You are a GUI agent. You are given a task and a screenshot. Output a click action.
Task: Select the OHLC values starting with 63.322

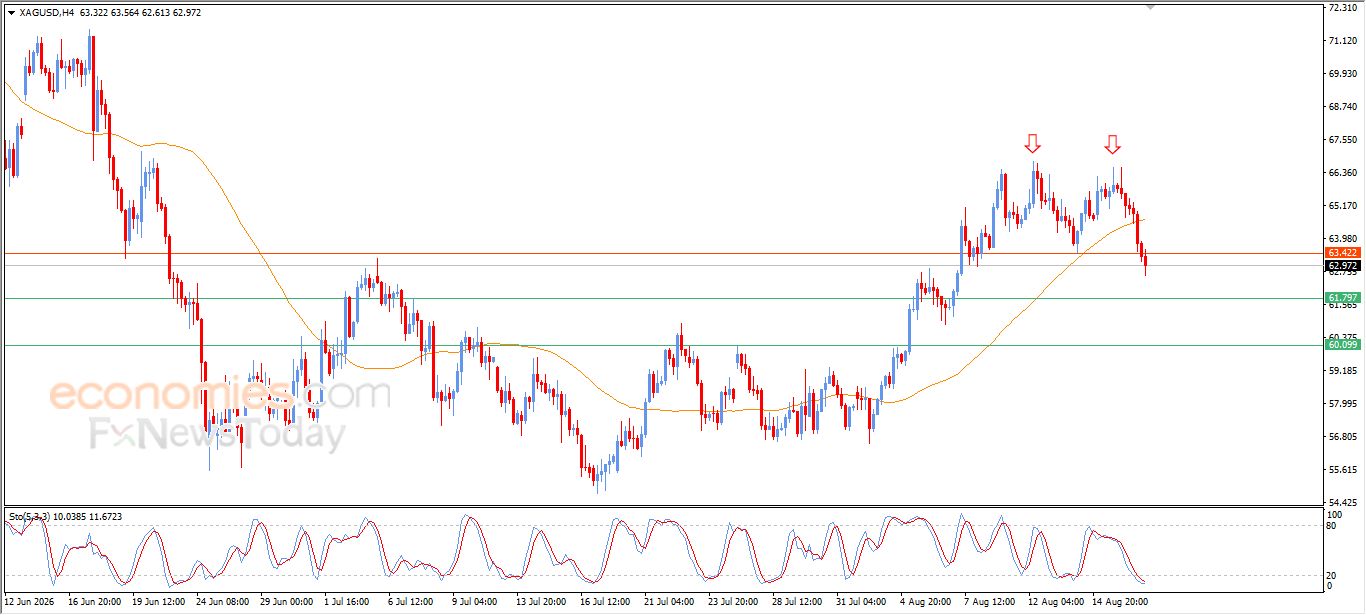pos(139,13)
